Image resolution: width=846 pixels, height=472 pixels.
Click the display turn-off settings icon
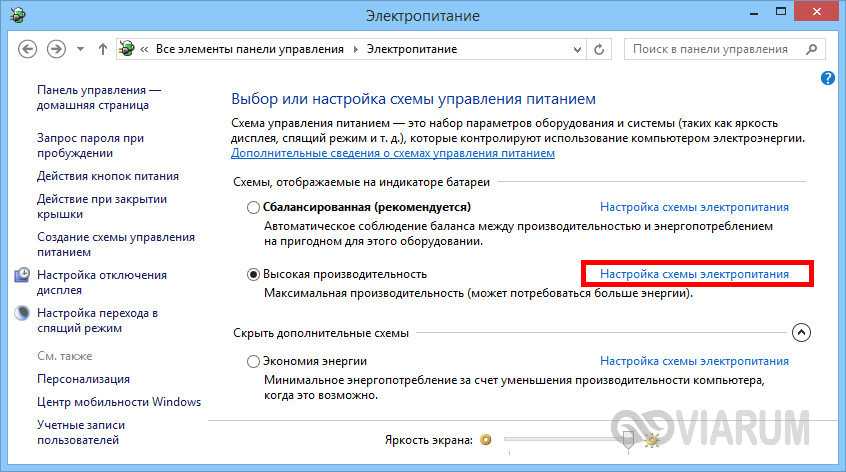[x=23, y=275]
